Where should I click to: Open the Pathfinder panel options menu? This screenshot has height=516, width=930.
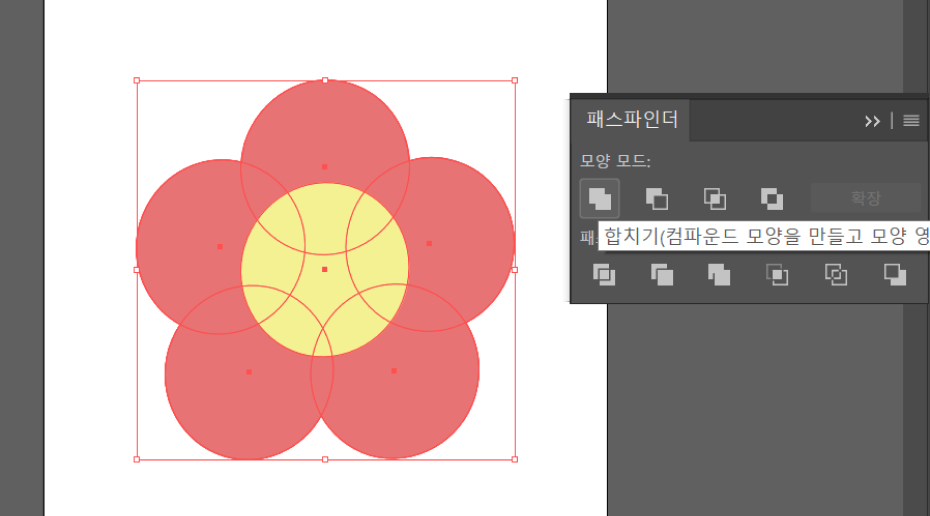(911, 121)
